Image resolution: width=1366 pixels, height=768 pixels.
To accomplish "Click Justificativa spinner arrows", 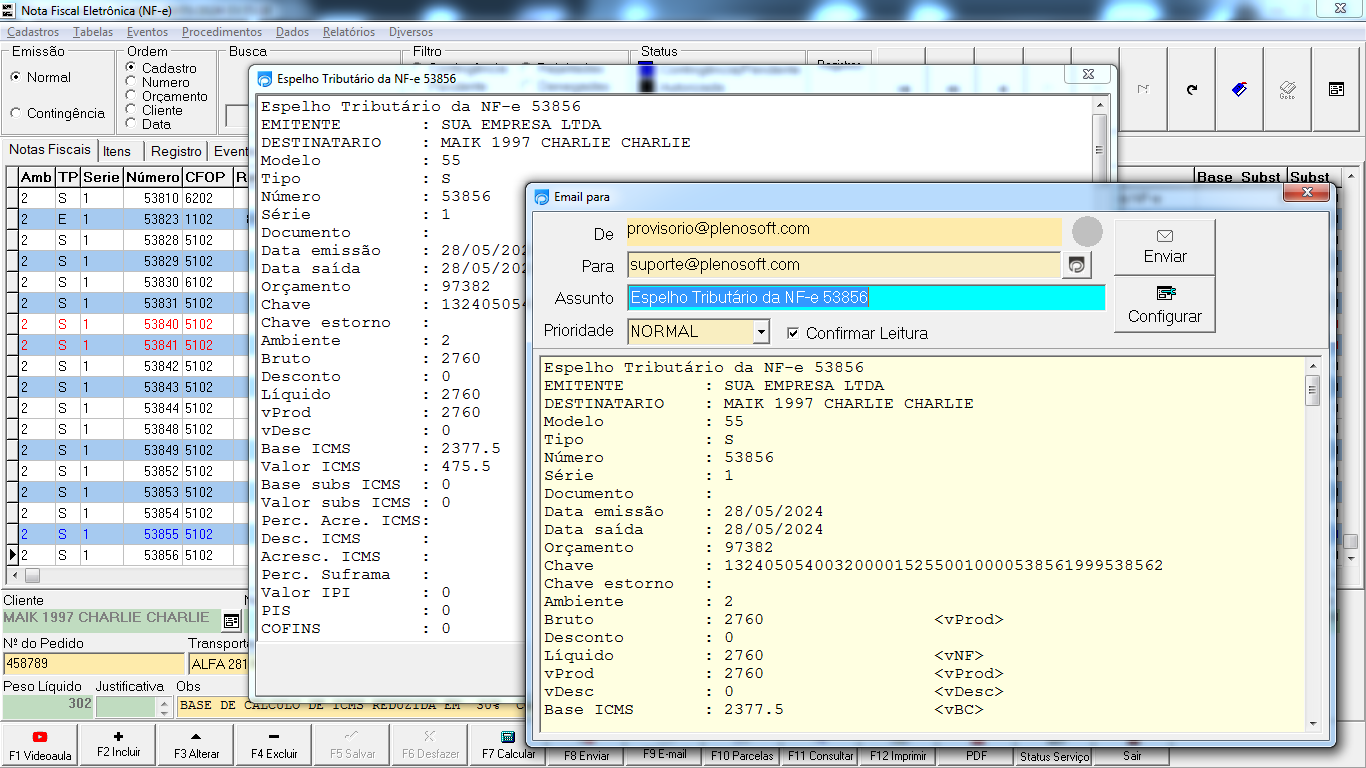I will click(x=164, y=706).
